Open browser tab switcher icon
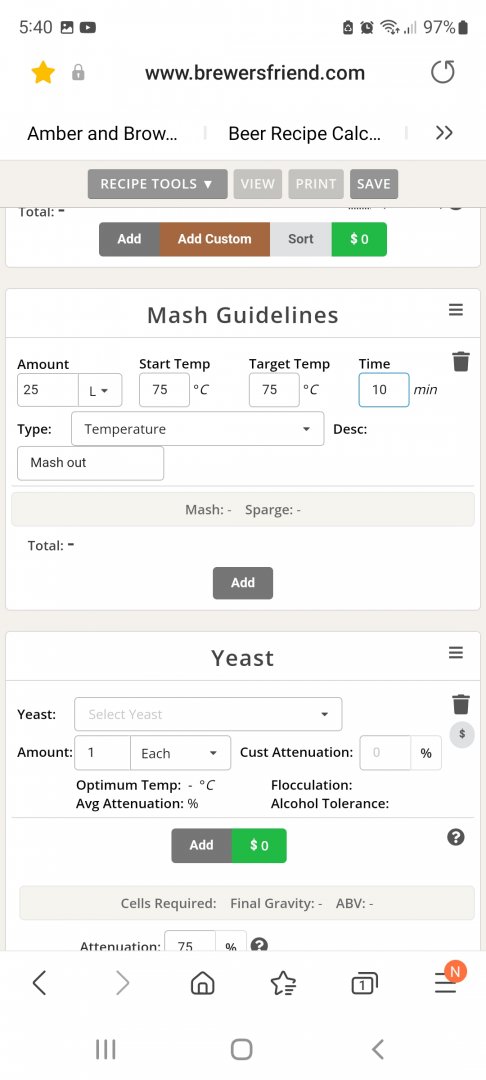Screen dimensions: 486x1080 click(364, 984)
